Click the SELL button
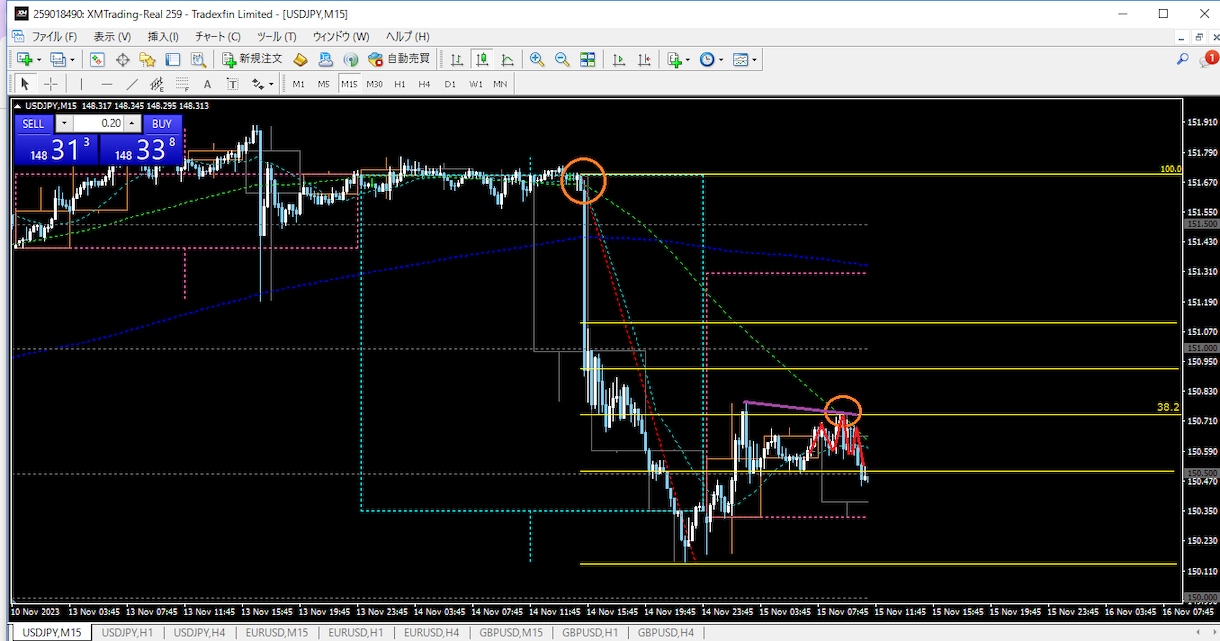 pyautogui.click(x=33, y=124)
